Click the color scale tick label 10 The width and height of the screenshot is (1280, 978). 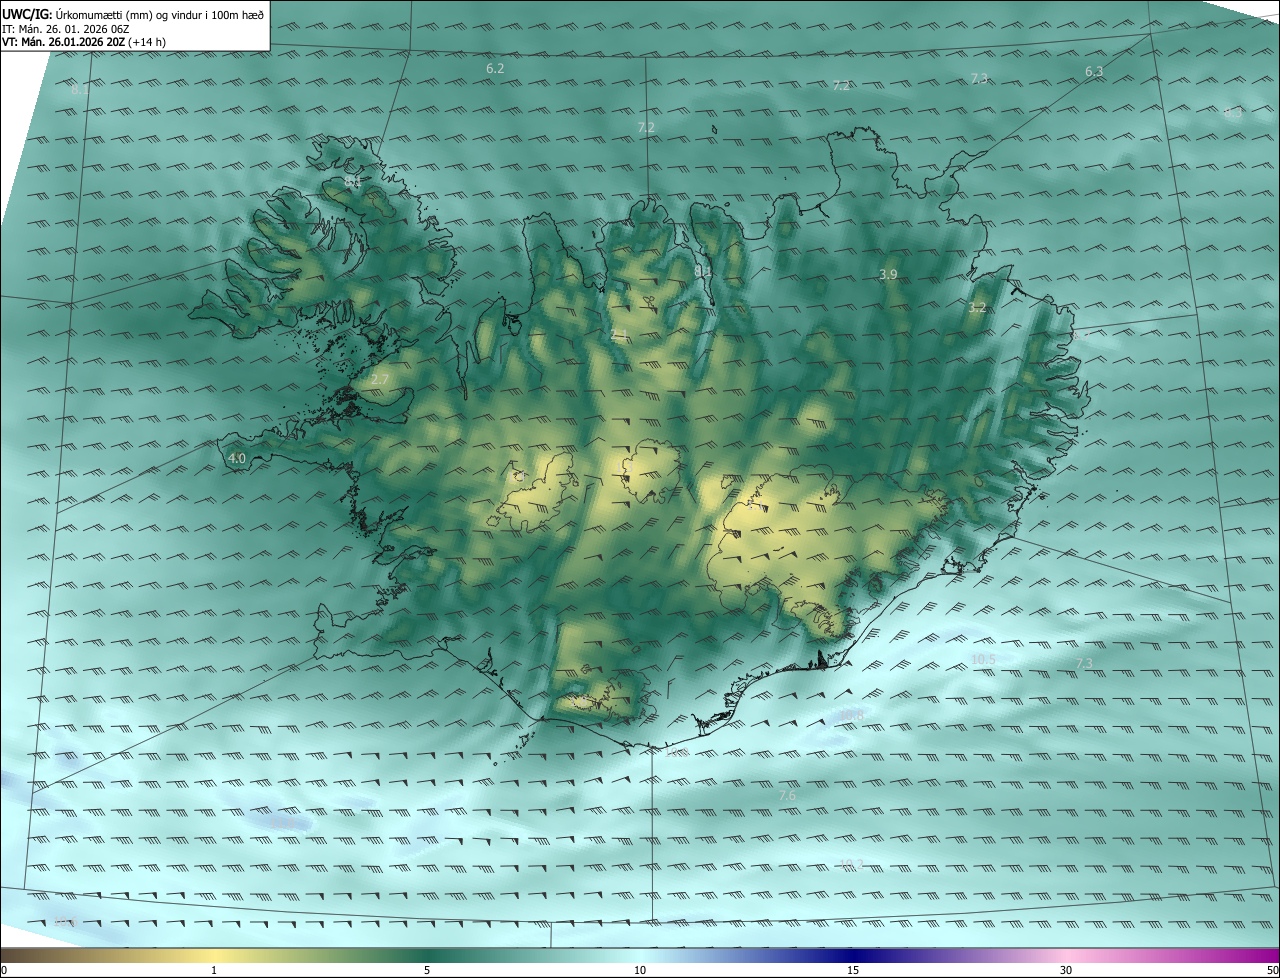coord(640,970)
